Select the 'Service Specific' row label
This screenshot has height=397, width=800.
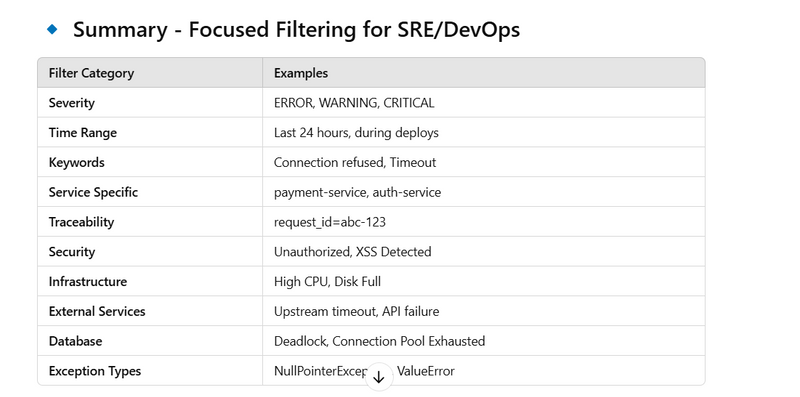tap(93, 192)
